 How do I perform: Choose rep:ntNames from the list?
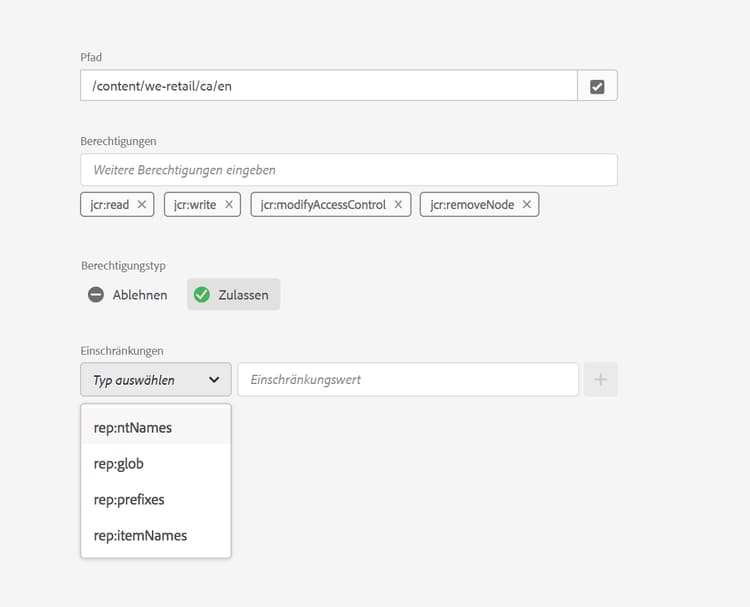(133, 428)
